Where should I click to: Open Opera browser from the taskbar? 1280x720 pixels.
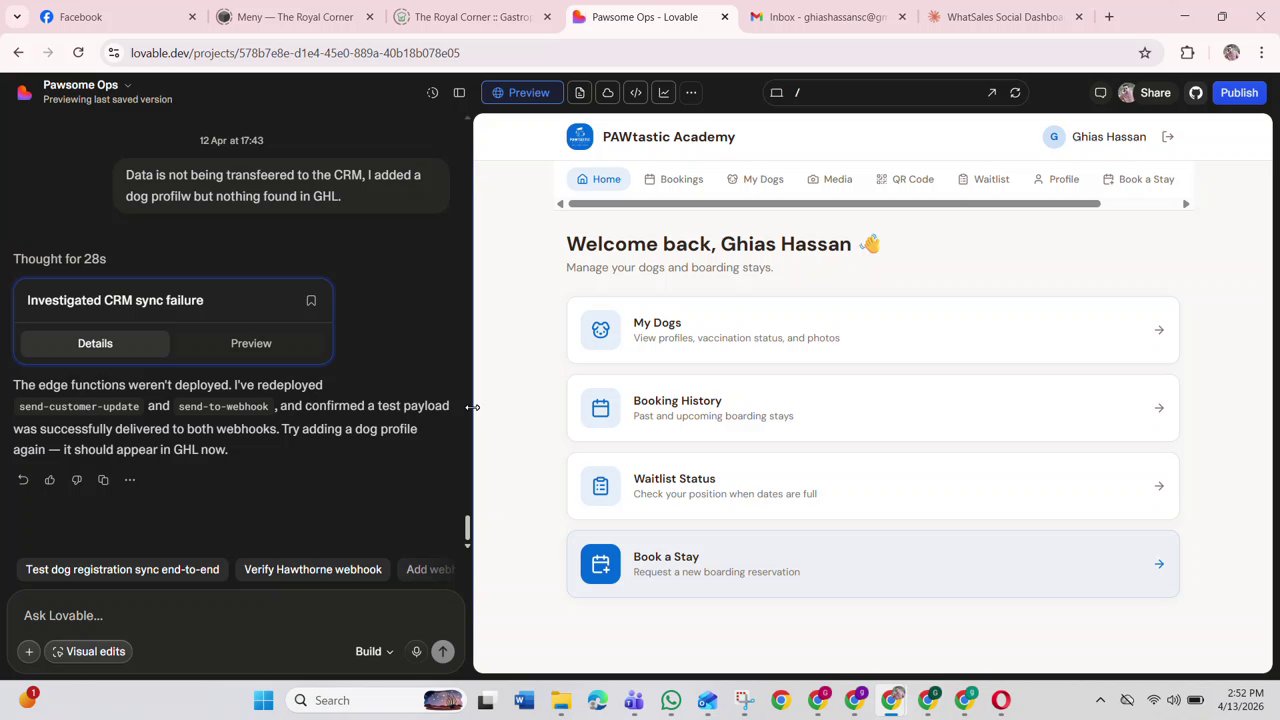1001,701
